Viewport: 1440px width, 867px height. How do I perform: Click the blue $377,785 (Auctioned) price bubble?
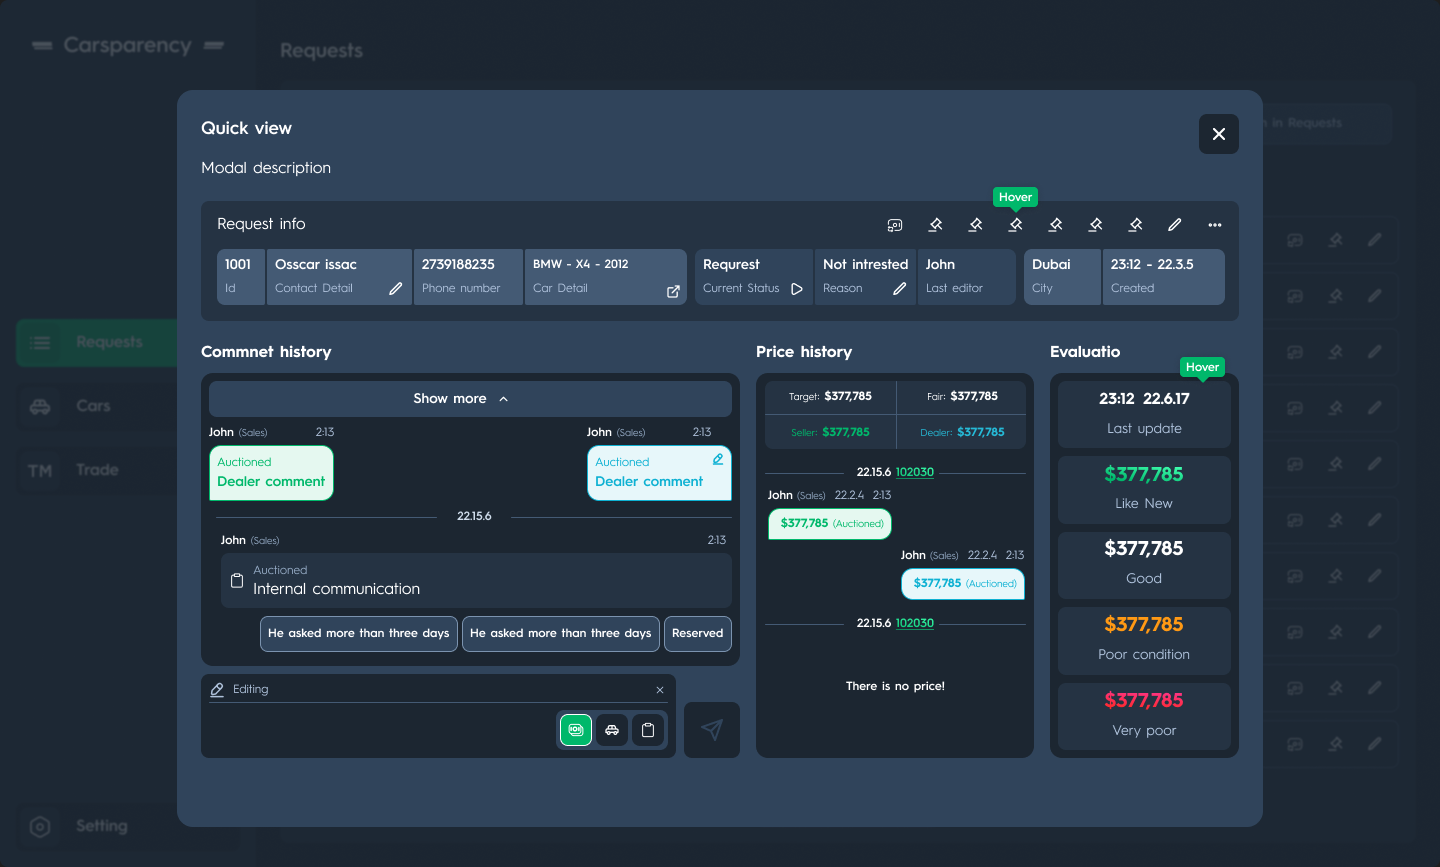pos(963,584)
